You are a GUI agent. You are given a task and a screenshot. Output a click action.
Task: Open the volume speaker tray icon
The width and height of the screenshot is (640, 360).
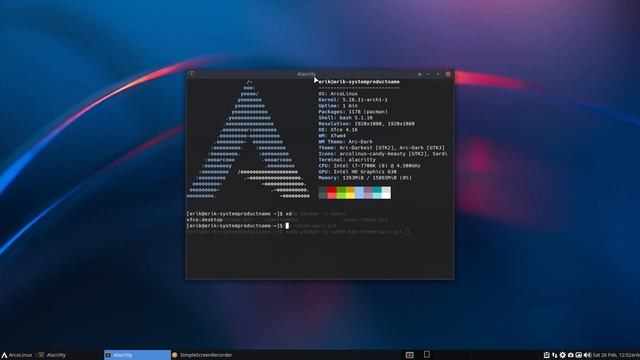pos(587,355)
